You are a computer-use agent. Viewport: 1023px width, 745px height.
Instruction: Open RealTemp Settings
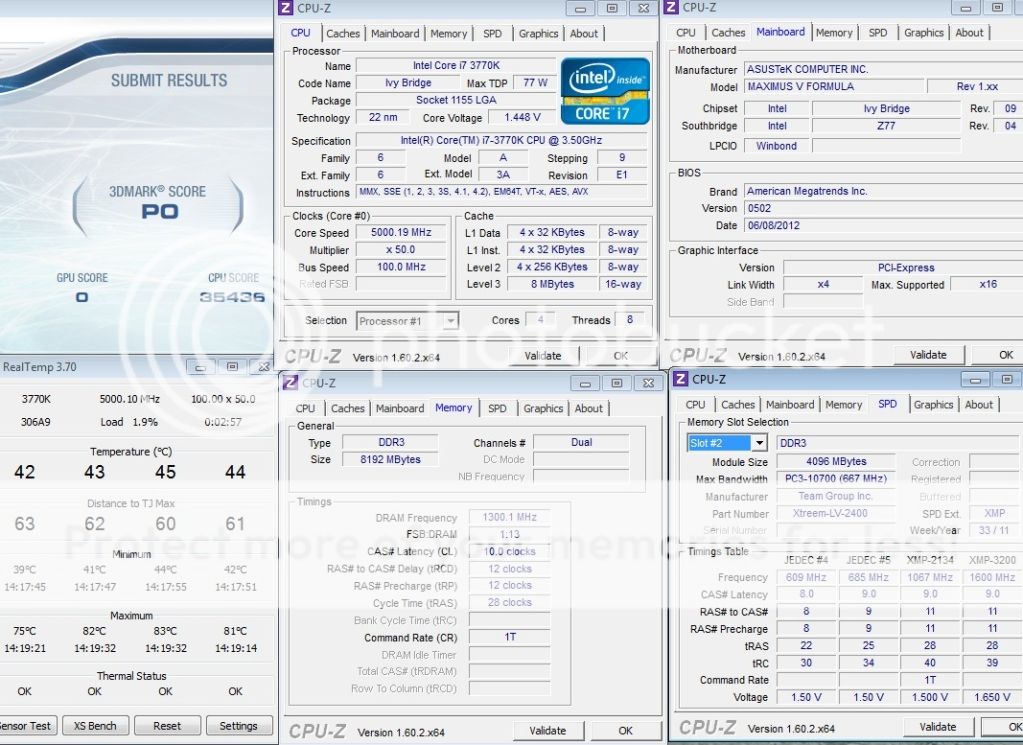point(238,726)
